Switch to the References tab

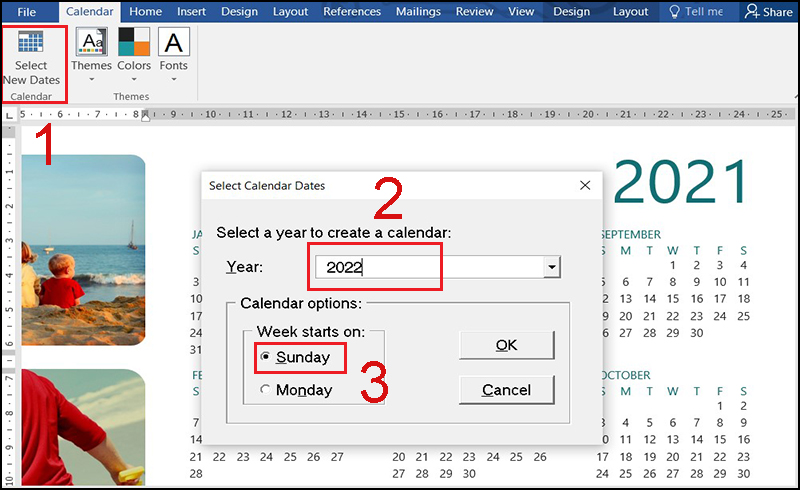352,12
